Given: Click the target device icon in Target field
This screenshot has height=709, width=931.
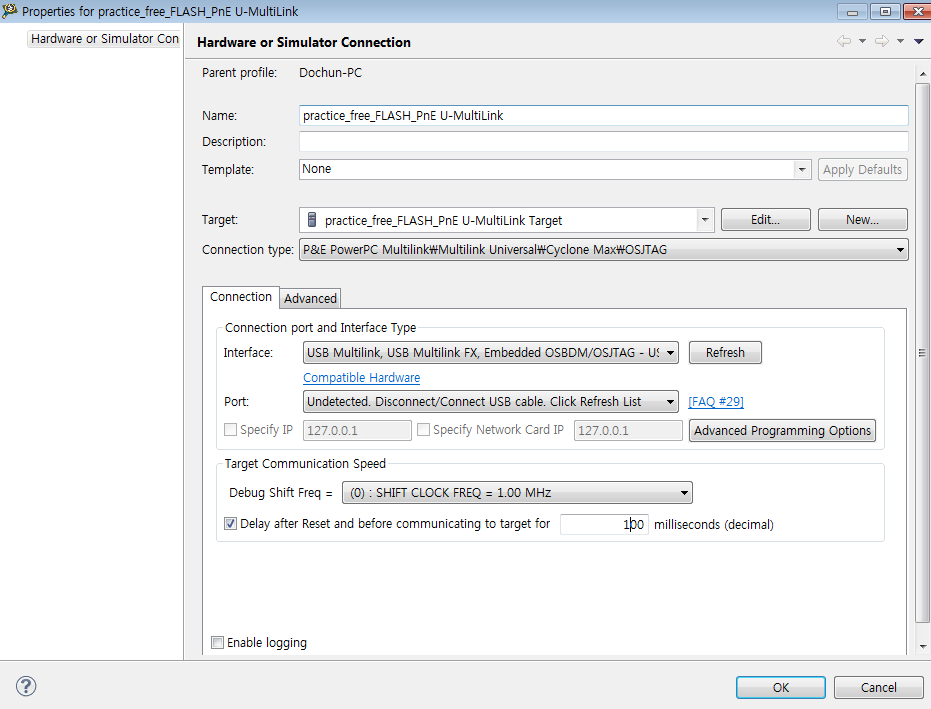Looking at the screenshot, I should (312, 220).
